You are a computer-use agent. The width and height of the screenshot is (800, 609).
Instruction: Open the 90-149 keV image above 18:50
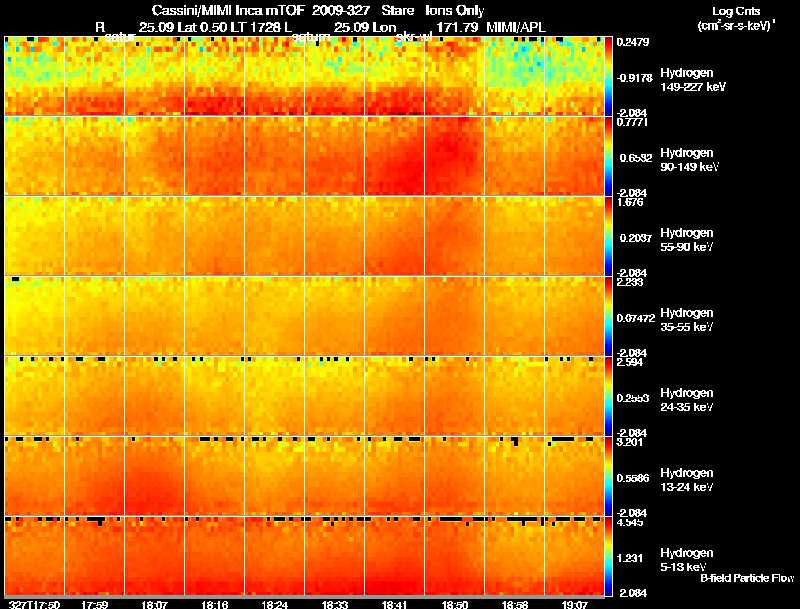pos(455,156)
